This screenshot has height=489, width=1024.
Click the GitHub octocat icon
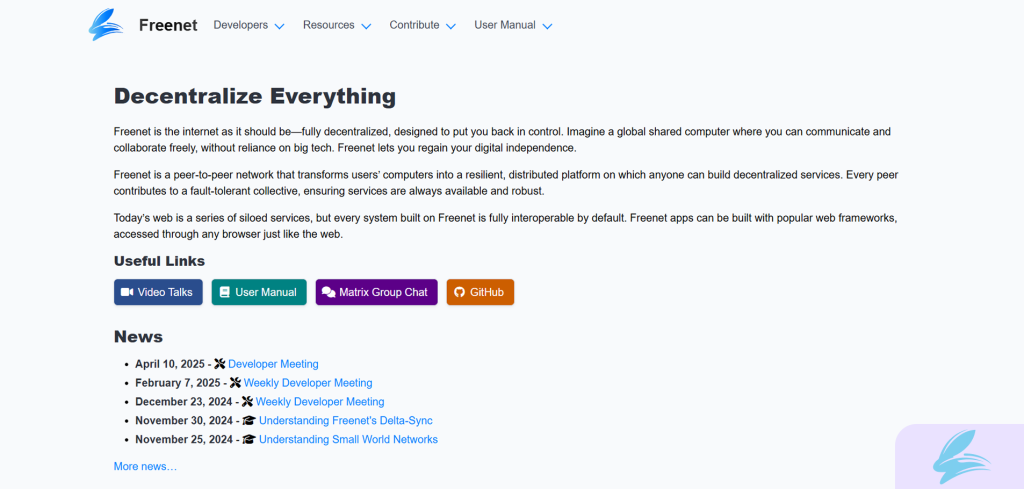click(460, 292)
